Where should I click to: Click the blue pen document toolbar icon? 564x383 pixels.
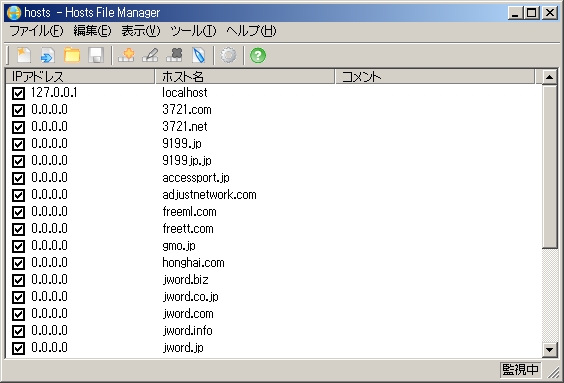[199, 55]
